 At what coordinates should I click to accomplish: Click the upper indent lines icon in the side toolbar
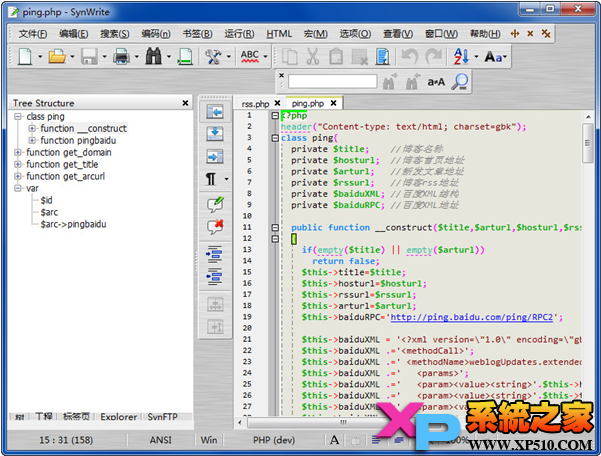click(215, 254)
